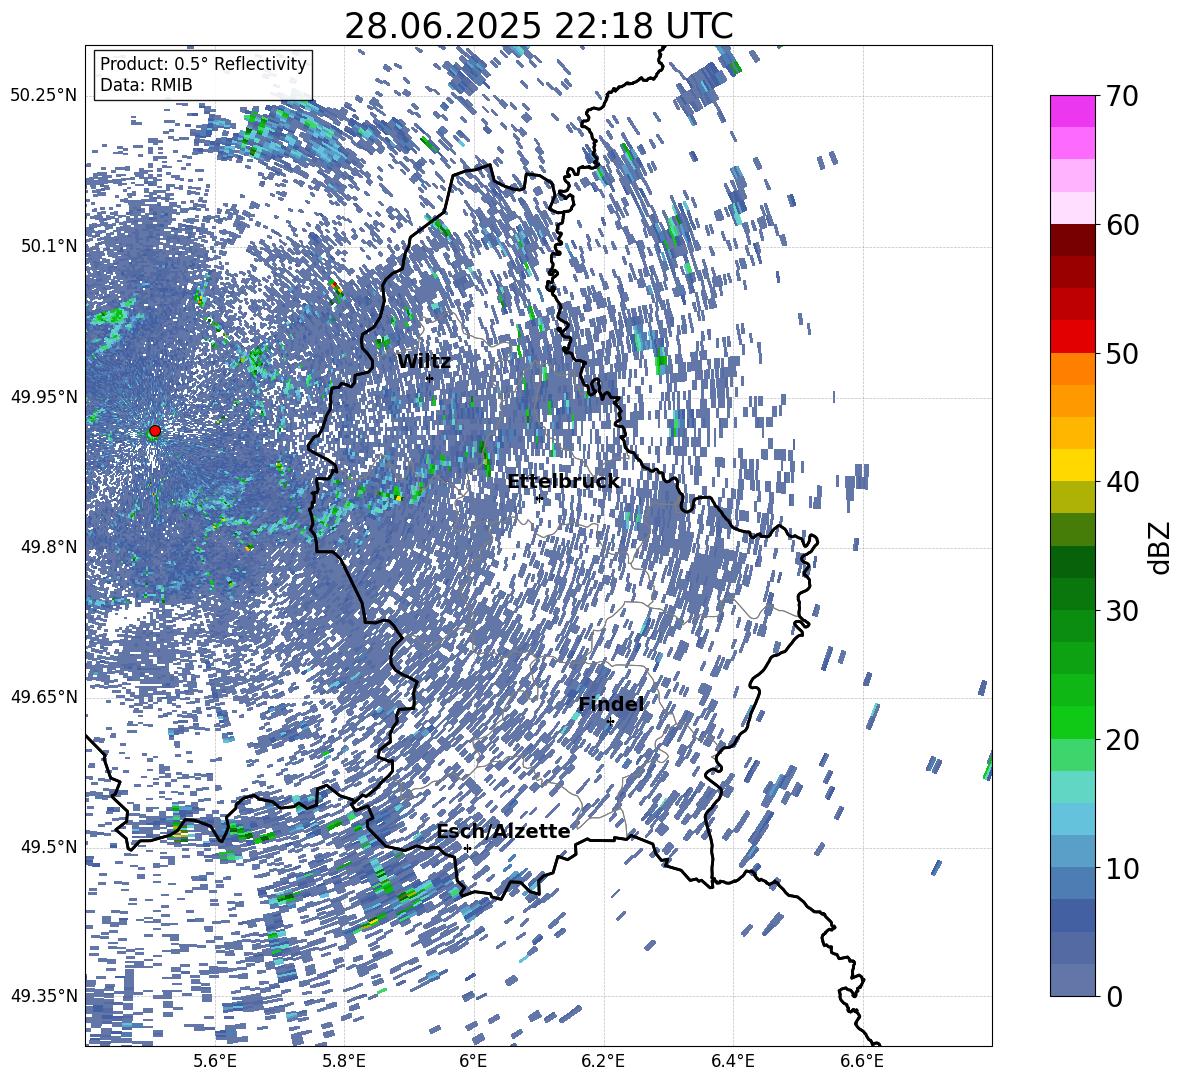
Task: Click the Findel location cross marker
Action: pyautogui.click(x=610, y=722)
